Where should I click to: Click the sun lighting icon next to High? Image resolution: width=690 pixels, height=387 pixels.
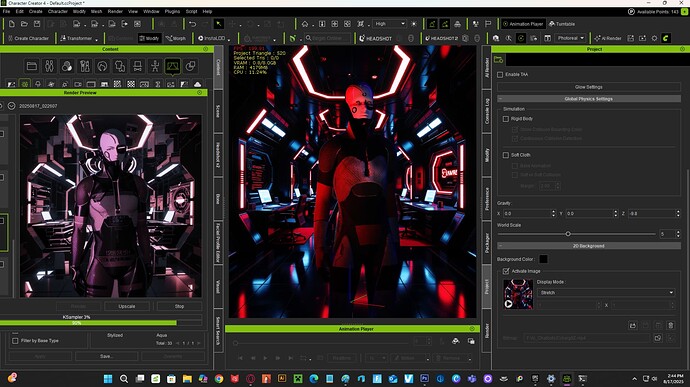tap(414, 24)
